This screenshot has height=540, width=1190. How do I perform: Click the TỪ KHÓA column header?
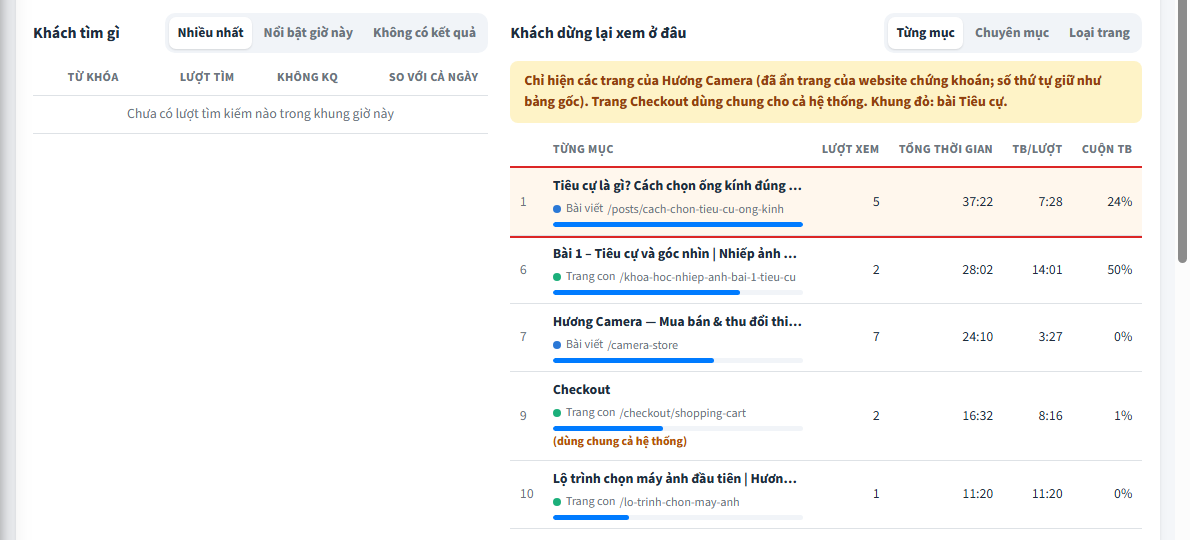point(93,77)
